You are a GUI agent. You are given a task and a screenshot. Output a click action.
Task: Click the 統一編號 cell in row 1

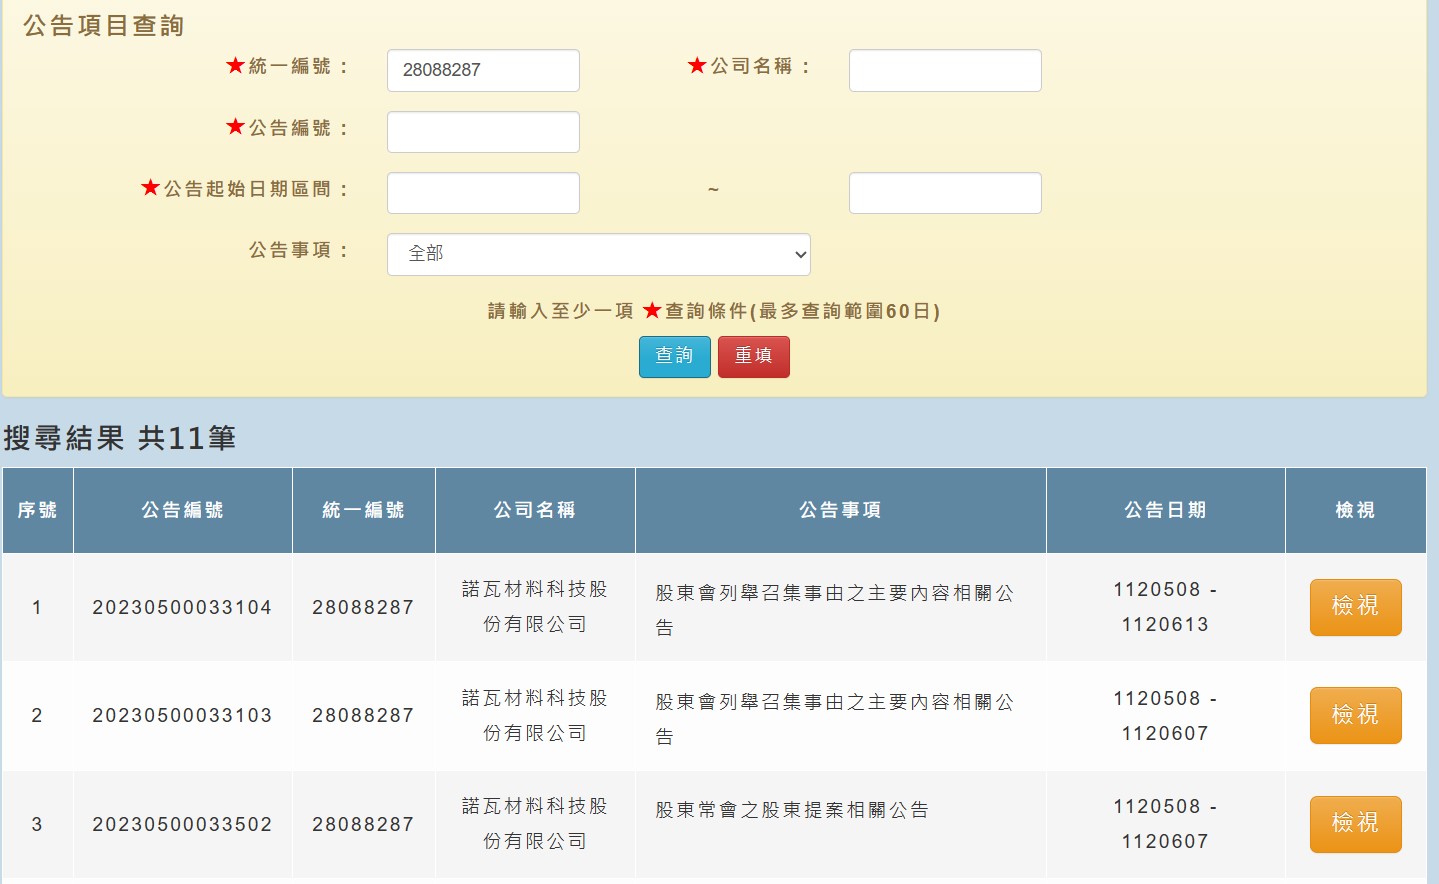(363, 607)
